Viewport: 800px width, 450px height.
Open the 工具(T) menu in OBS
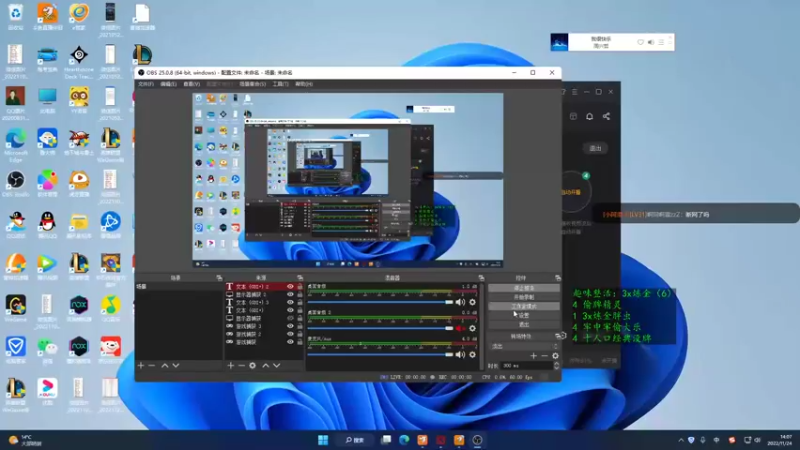pos(281,84)
